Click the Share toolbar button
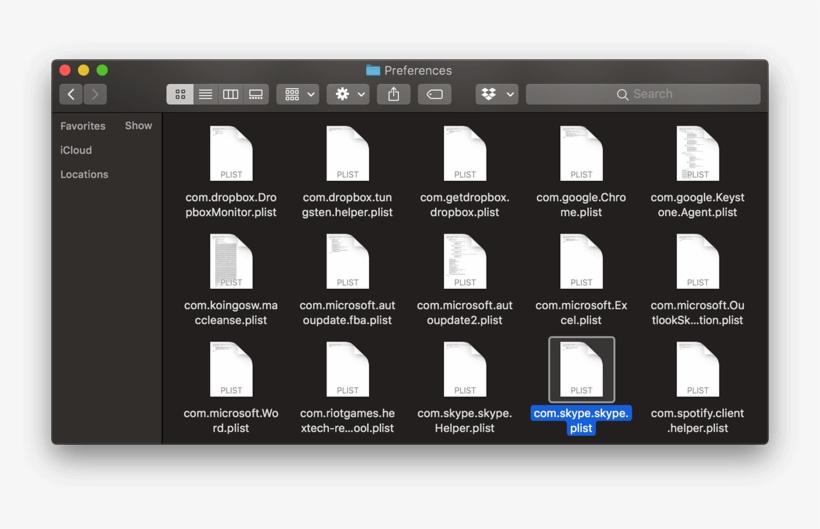Screen dimensions: 820x529 click(394, 94)
